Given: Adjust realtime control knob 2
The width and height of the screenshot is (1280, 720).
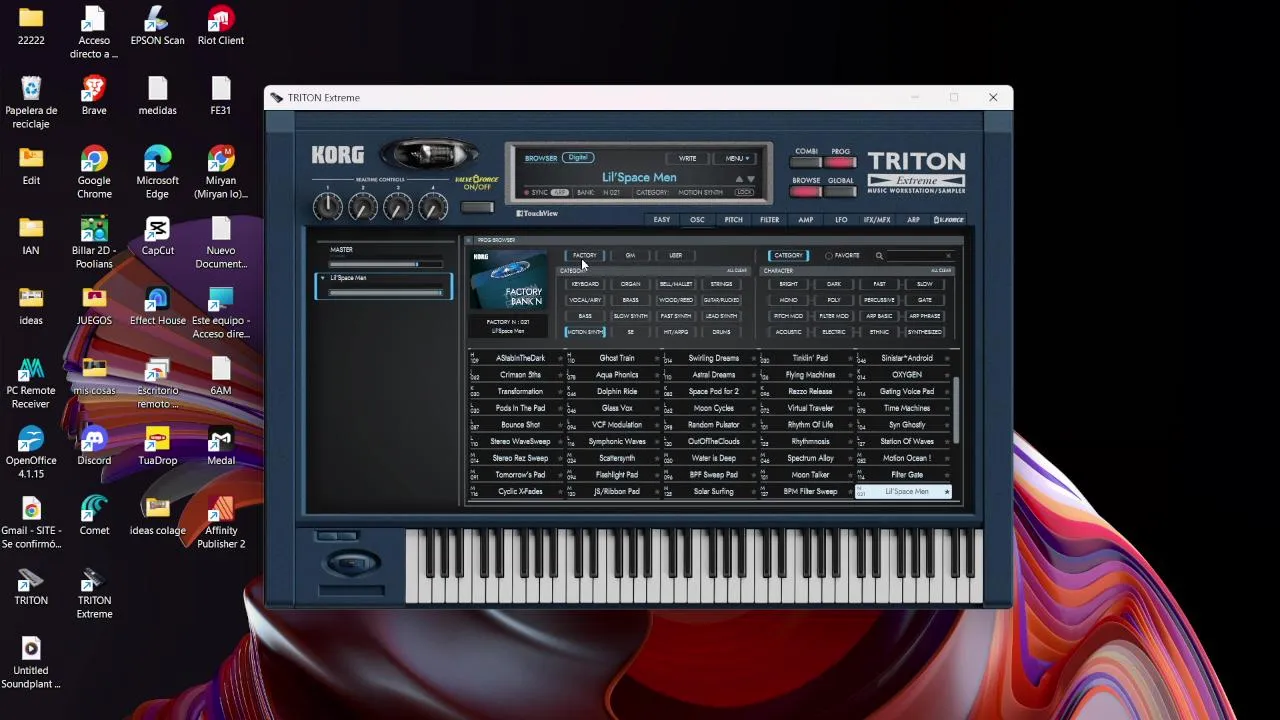Looking at the screenshot, I should 363,207.
